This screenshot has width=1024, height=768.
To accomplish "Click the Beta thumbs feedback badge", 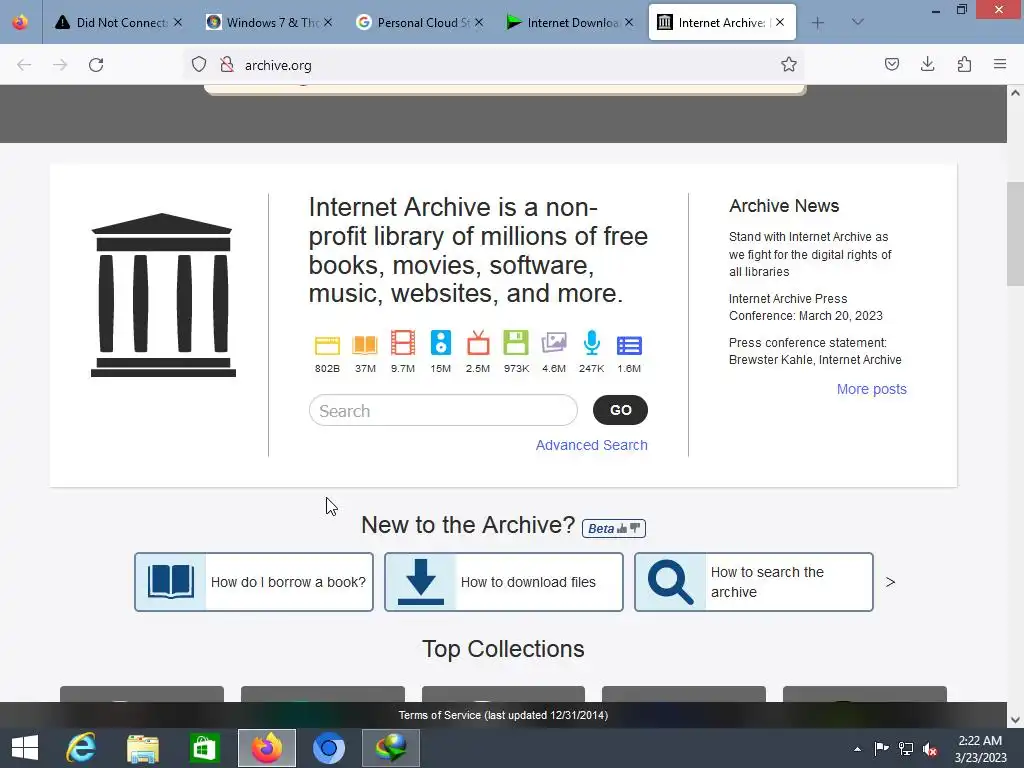I will coord(614,528).
